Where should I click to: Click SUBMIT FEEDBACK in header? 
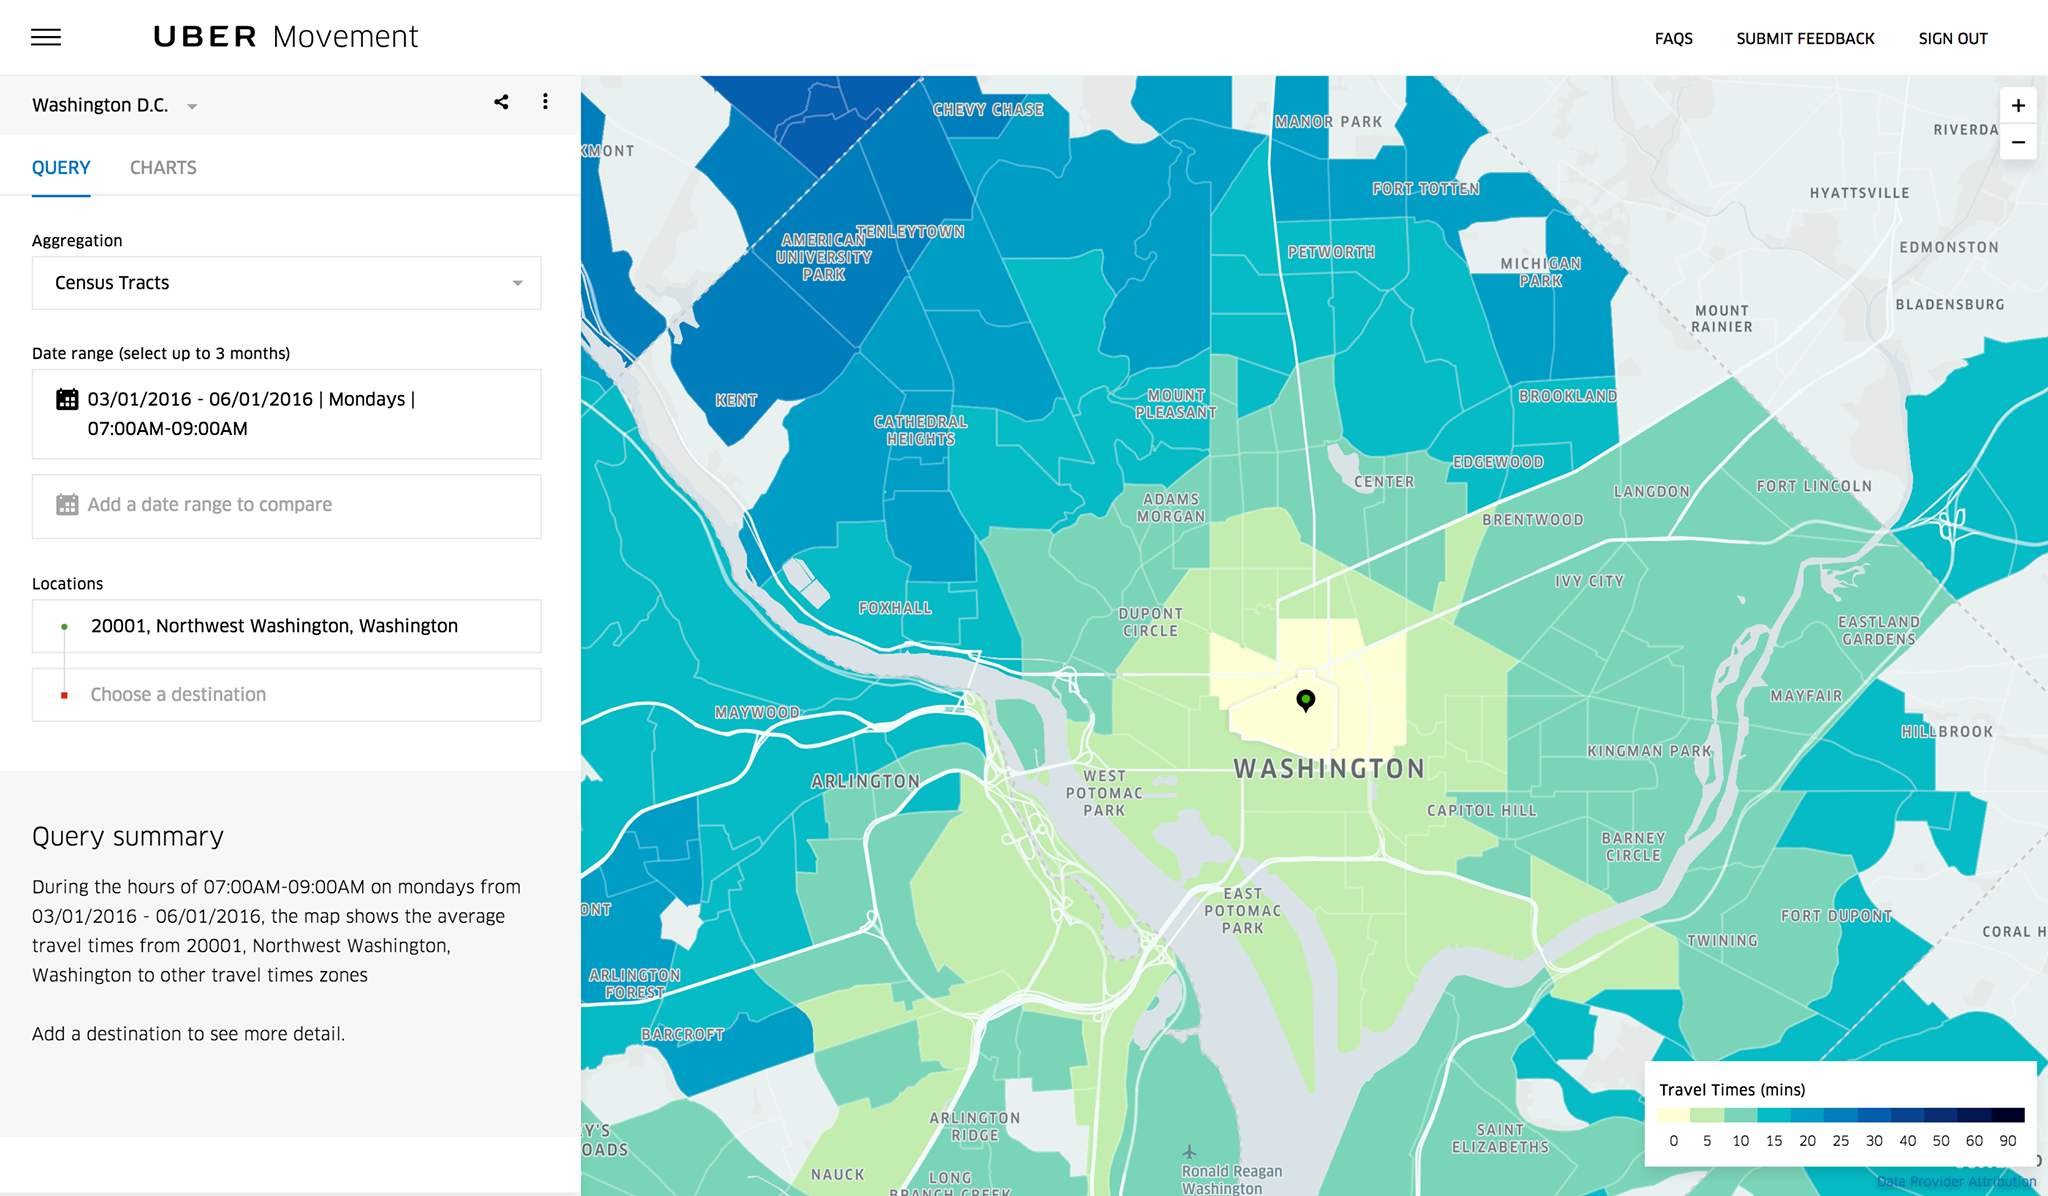(x=1805, y=39)
